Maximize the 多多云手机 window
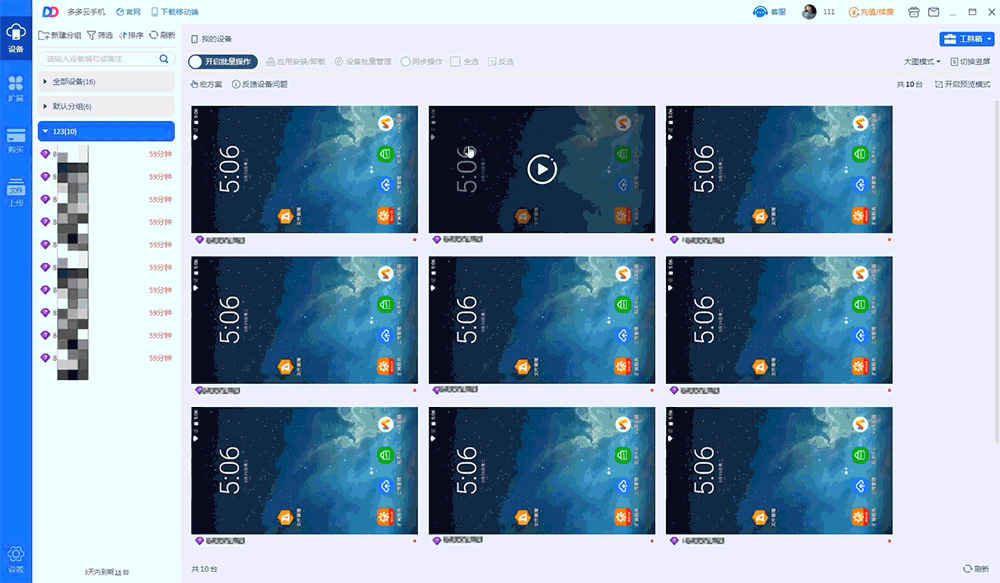Image resolution: width=1000 pixels, height=583 pixels. pyautogui.click(x=972, y=11)
